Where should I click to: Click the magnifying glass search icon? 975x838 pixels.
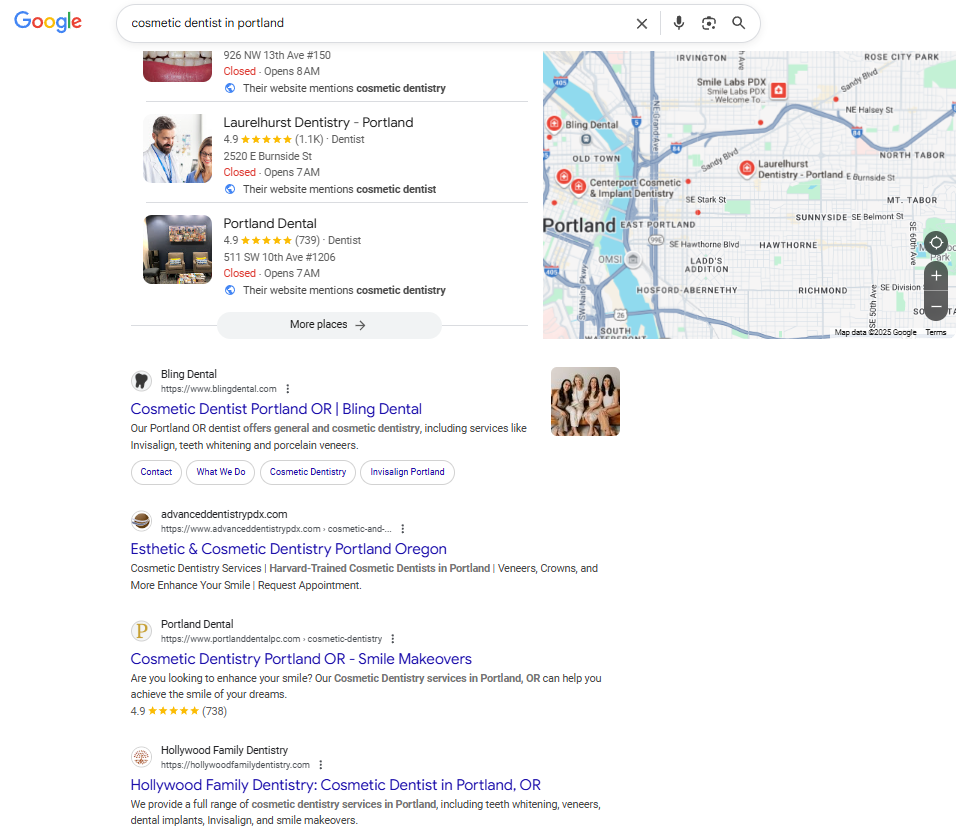738,23
